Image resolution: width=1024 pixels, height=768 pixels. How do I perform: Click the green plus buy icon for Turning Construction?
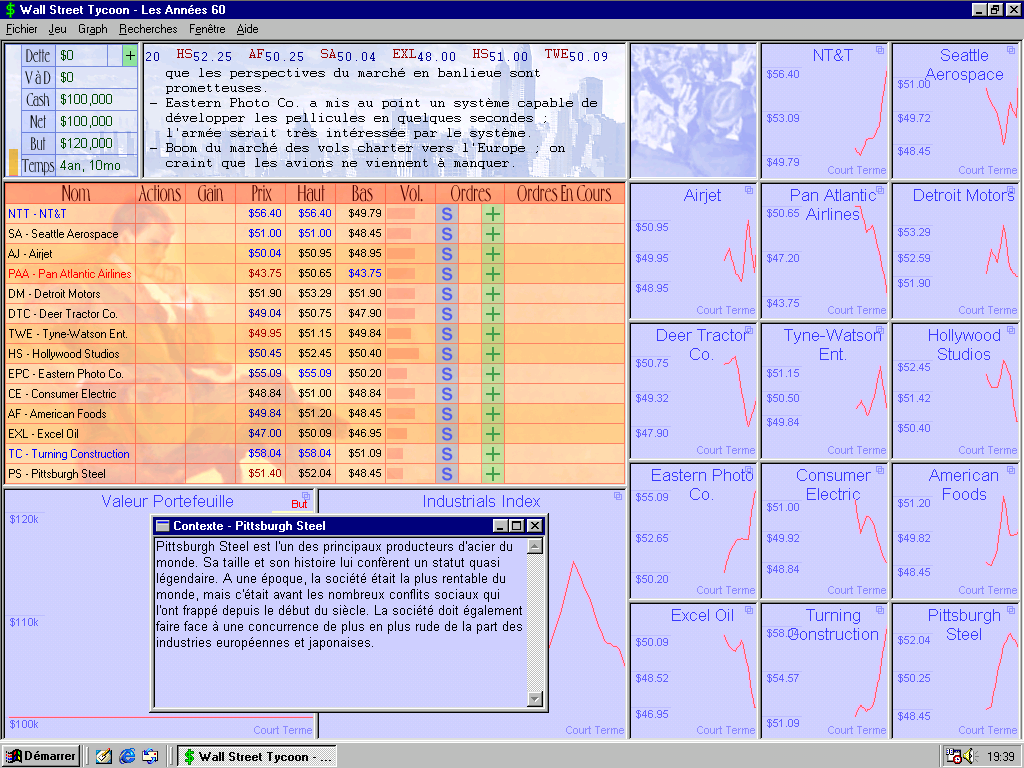pos(493,454)
